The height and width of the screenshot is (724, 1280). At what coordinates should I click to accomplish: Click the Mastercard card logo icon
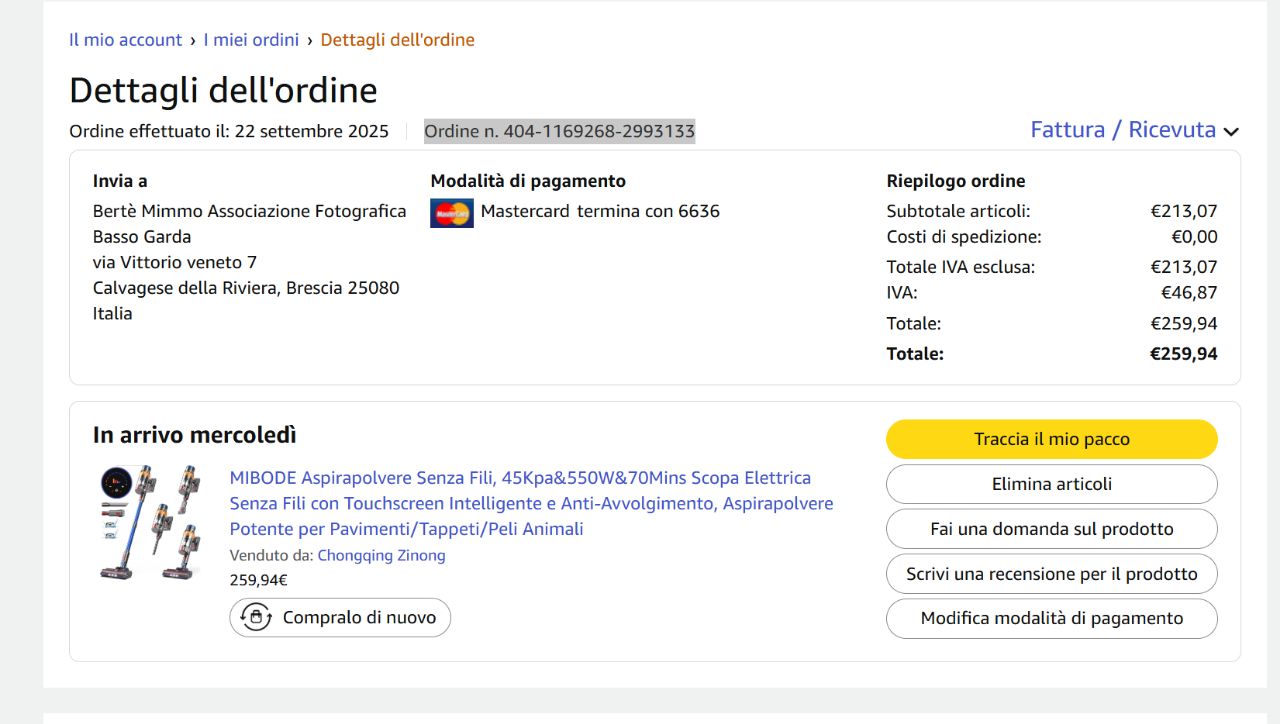[452, 213]
